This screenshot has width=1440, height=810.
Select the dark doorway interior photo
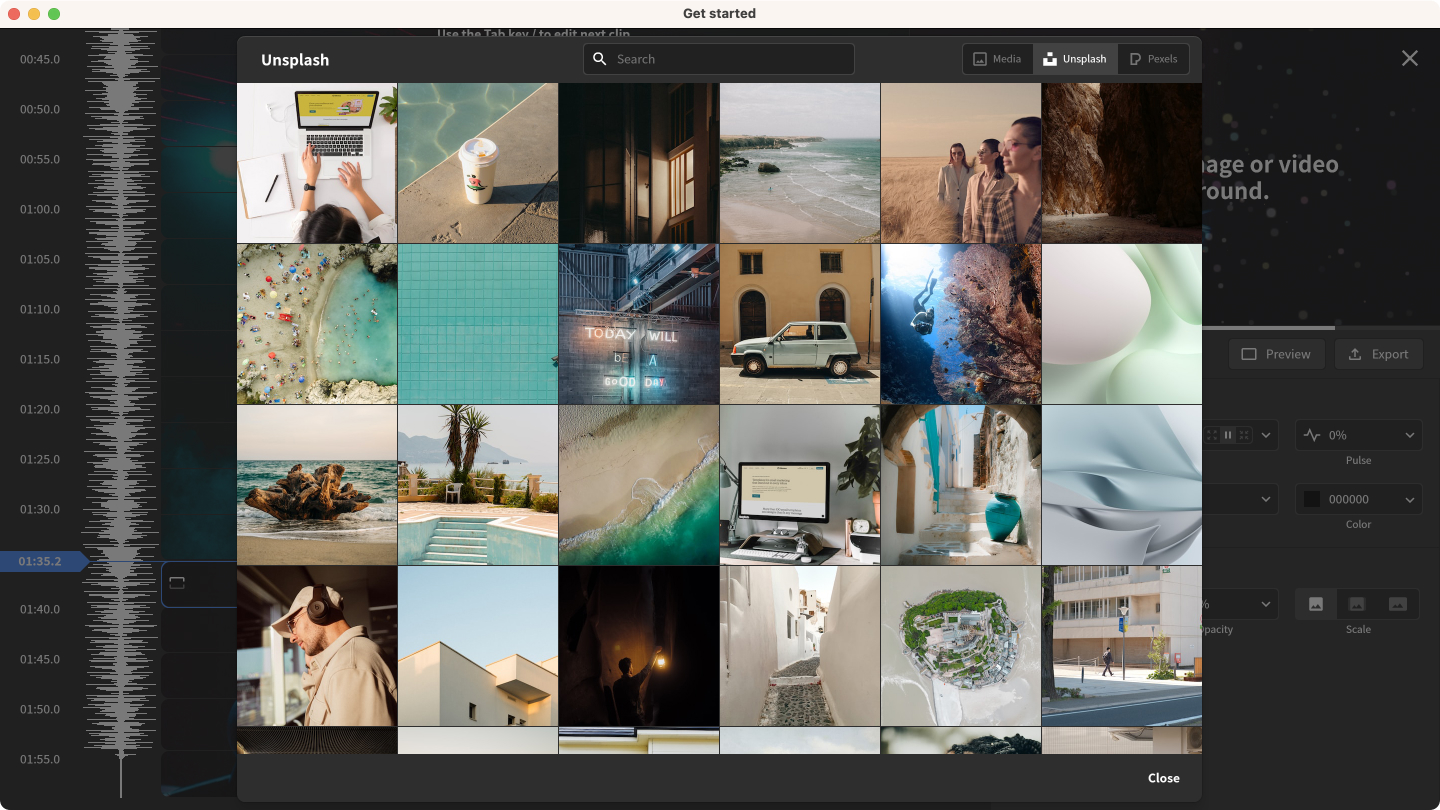click(639, 163)
